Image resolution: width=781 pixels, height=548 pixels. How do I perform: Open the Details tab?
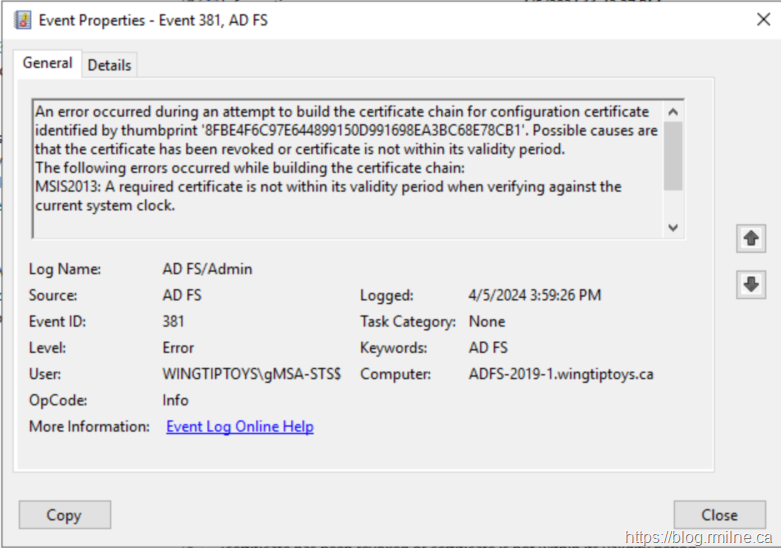pos(109,65)
